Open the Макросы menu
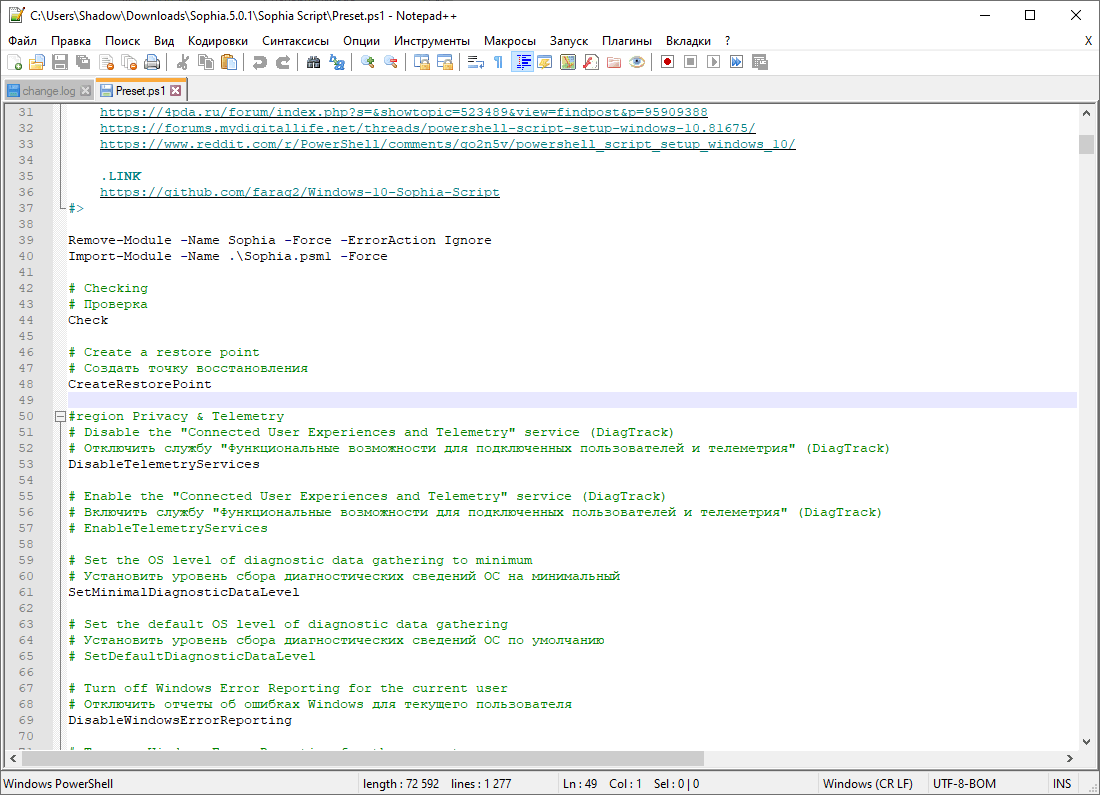Viewport: 1100px width, 795px height. [509, 40]
